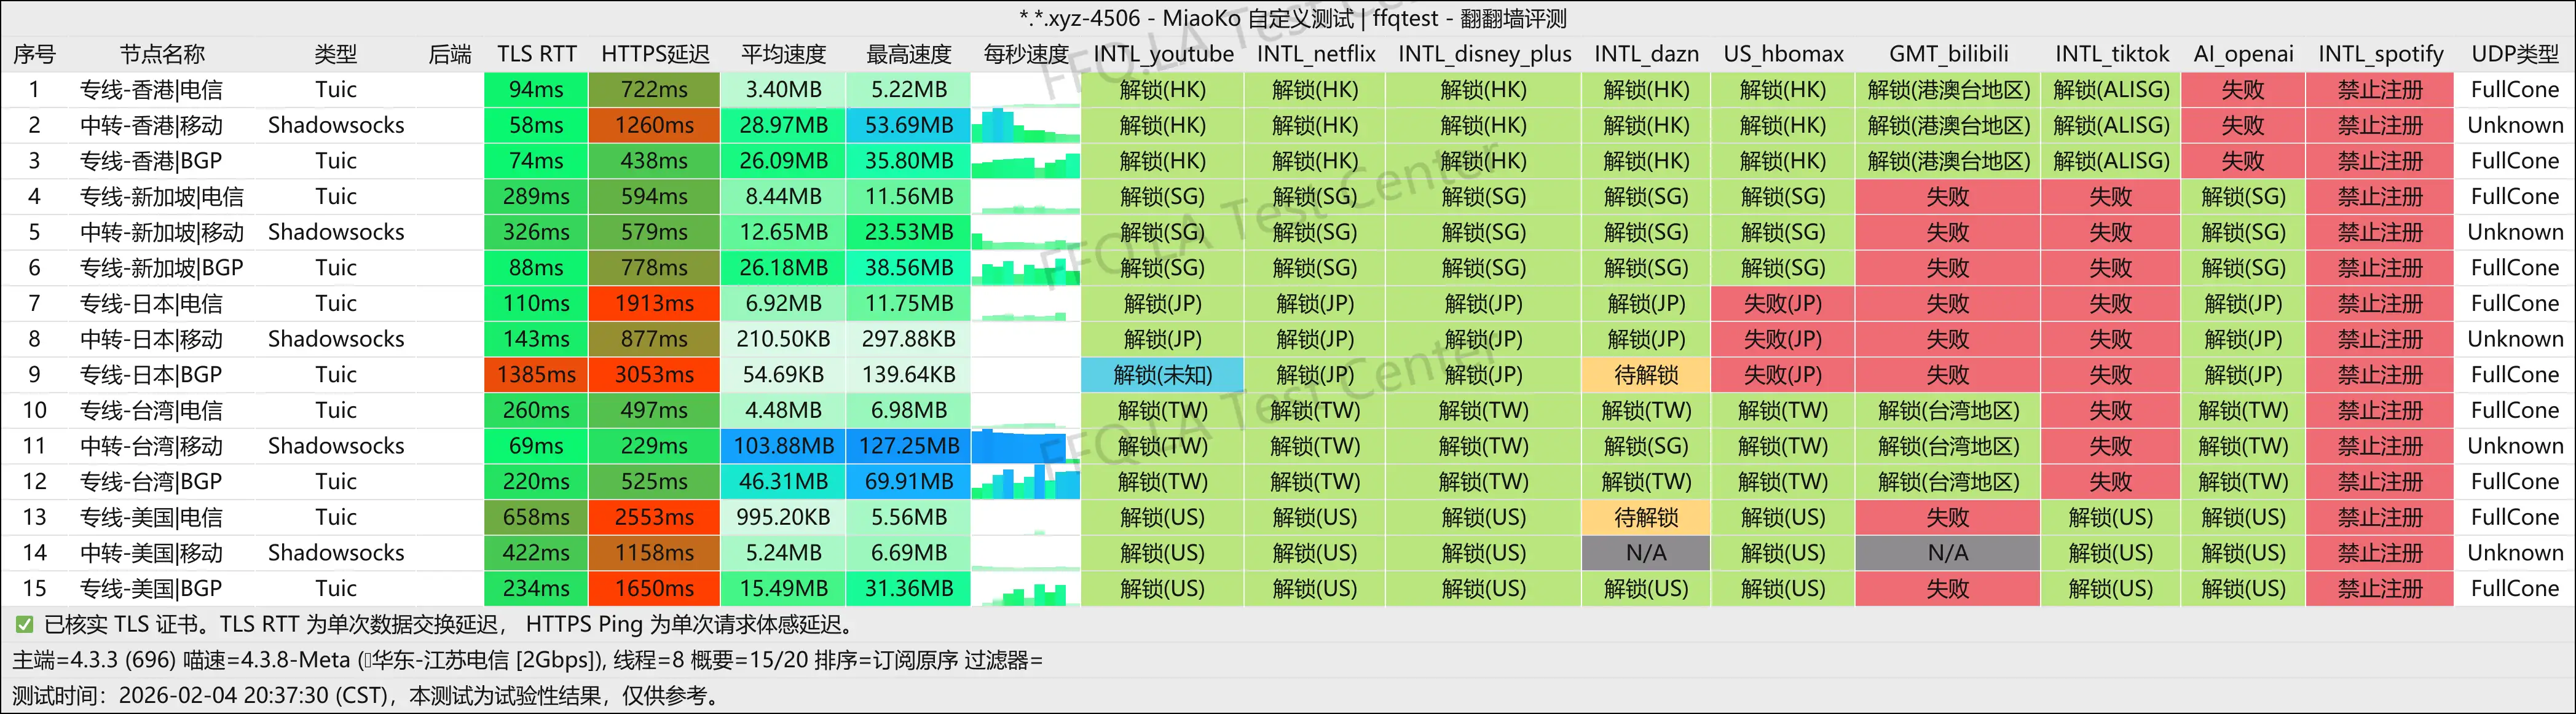The height and width of the screenshot is (714, 2576).
Task: Click the UDP类型 column header
Action: [x=2515, y=54]
